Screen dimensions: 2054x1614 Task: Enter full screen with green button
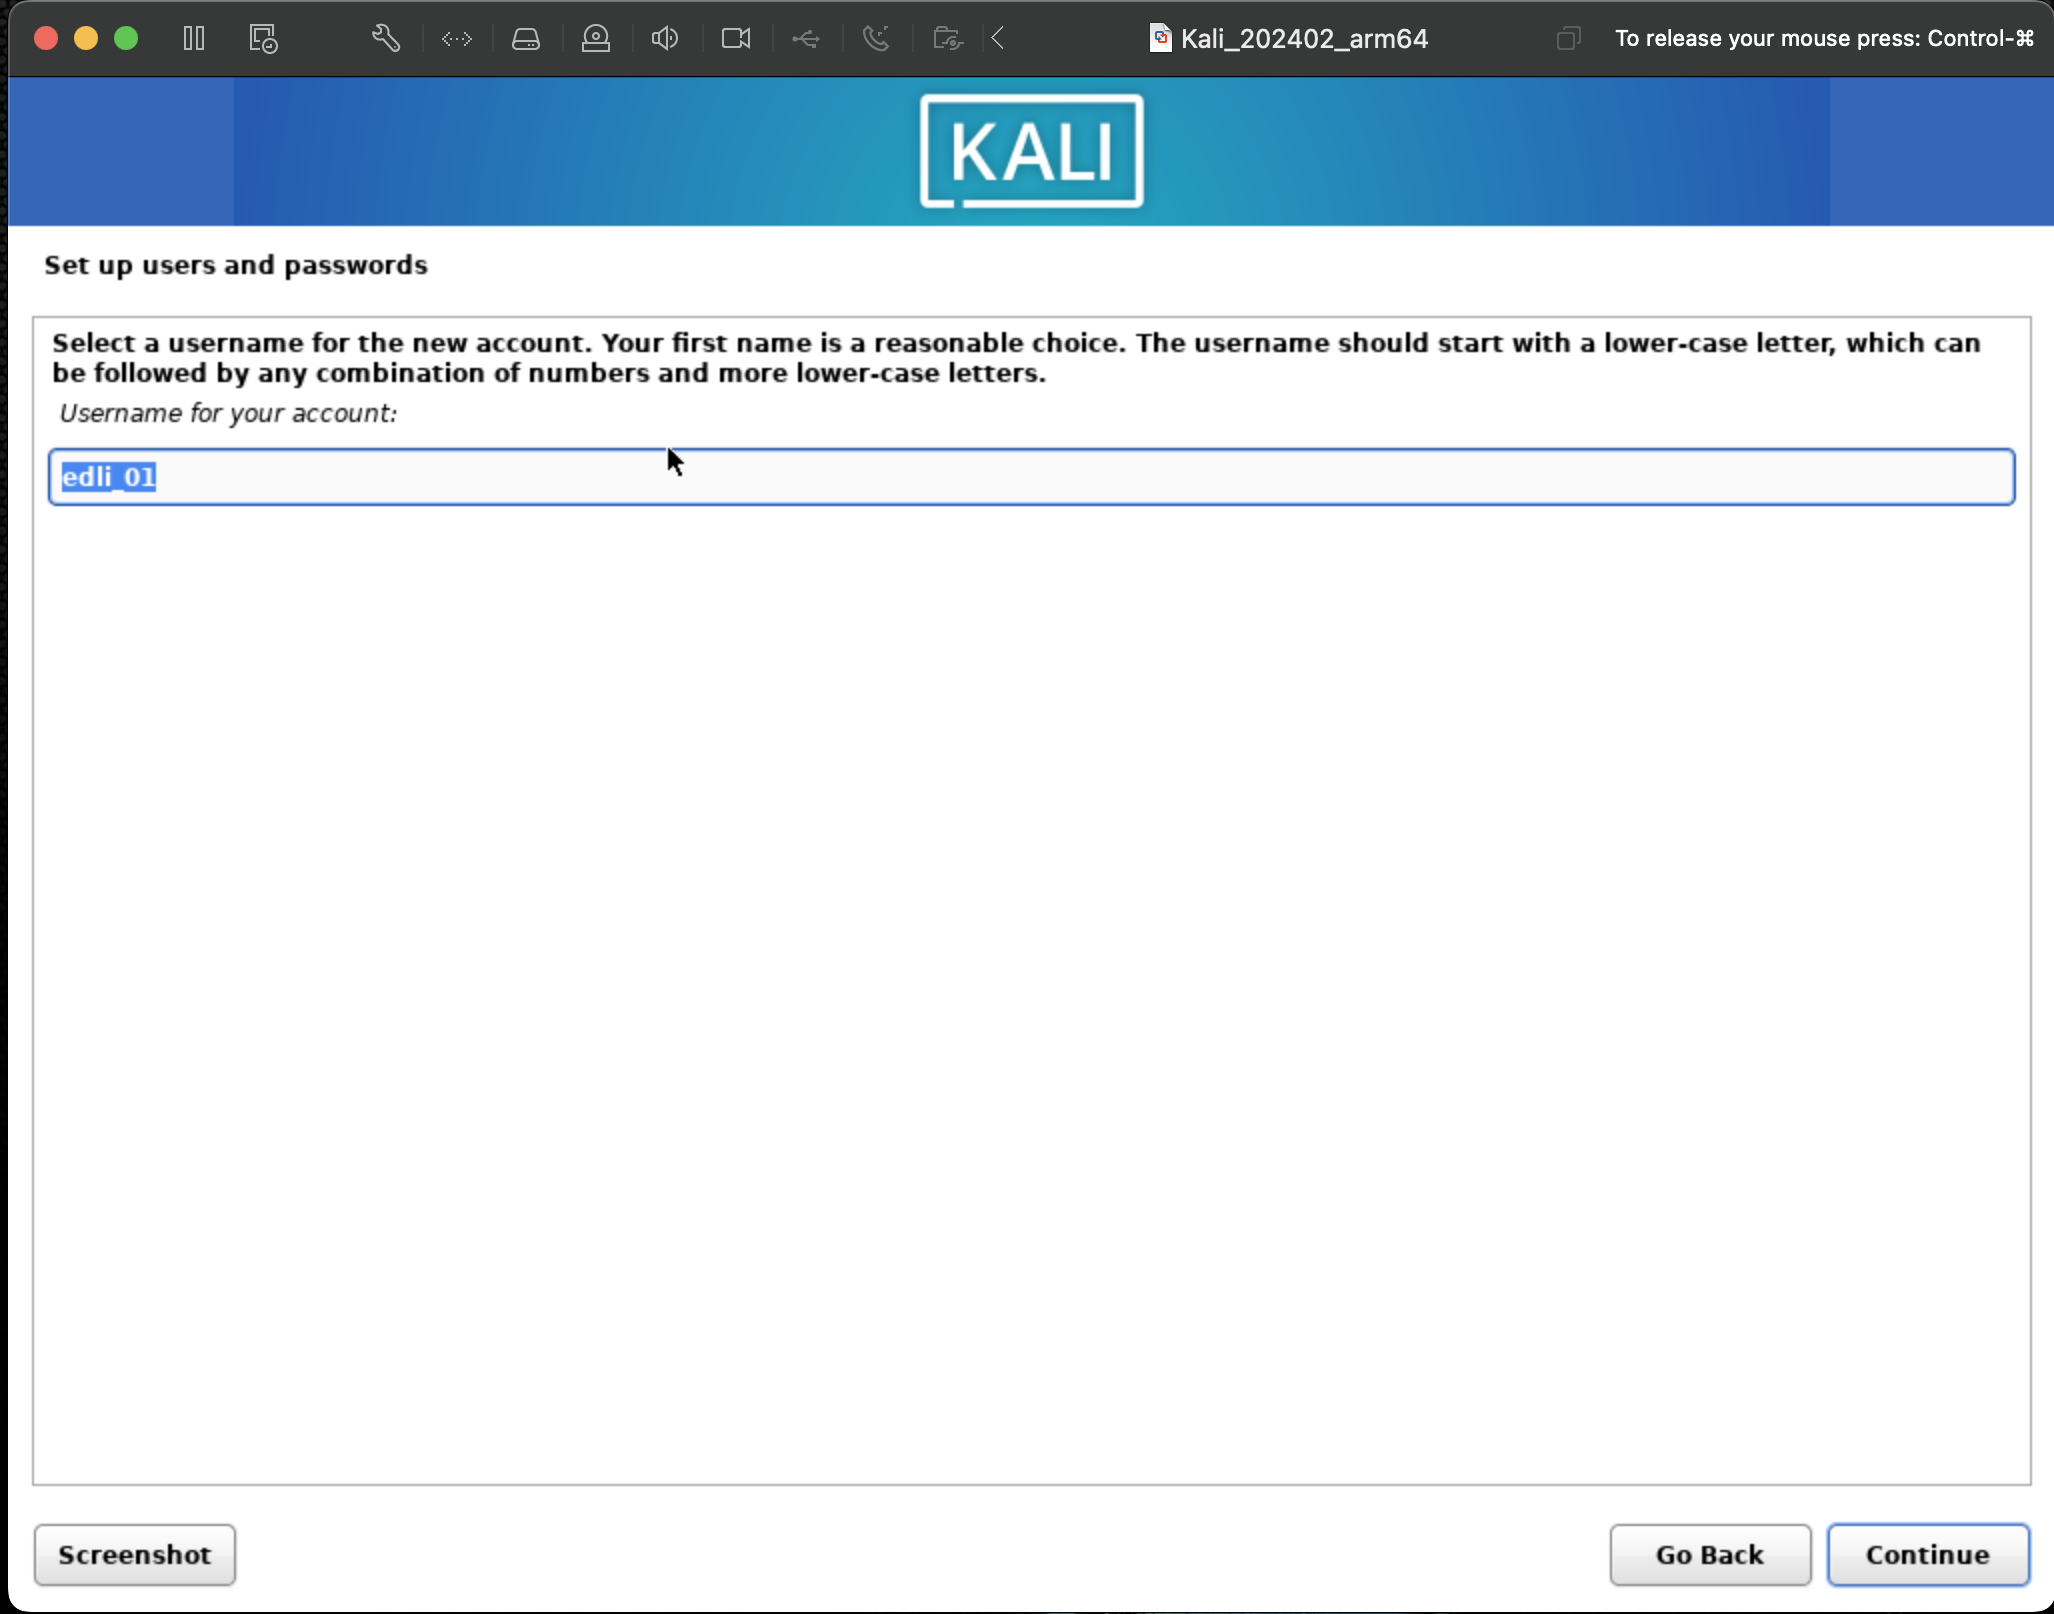(126, 39)
